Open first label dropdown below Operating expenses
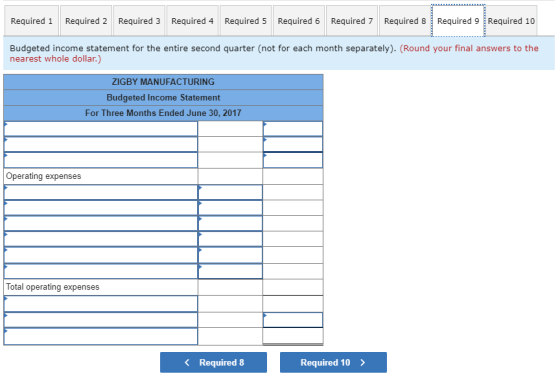Viewport: 560px width, 387px height. pyautogui.click(x=101, y=192)
